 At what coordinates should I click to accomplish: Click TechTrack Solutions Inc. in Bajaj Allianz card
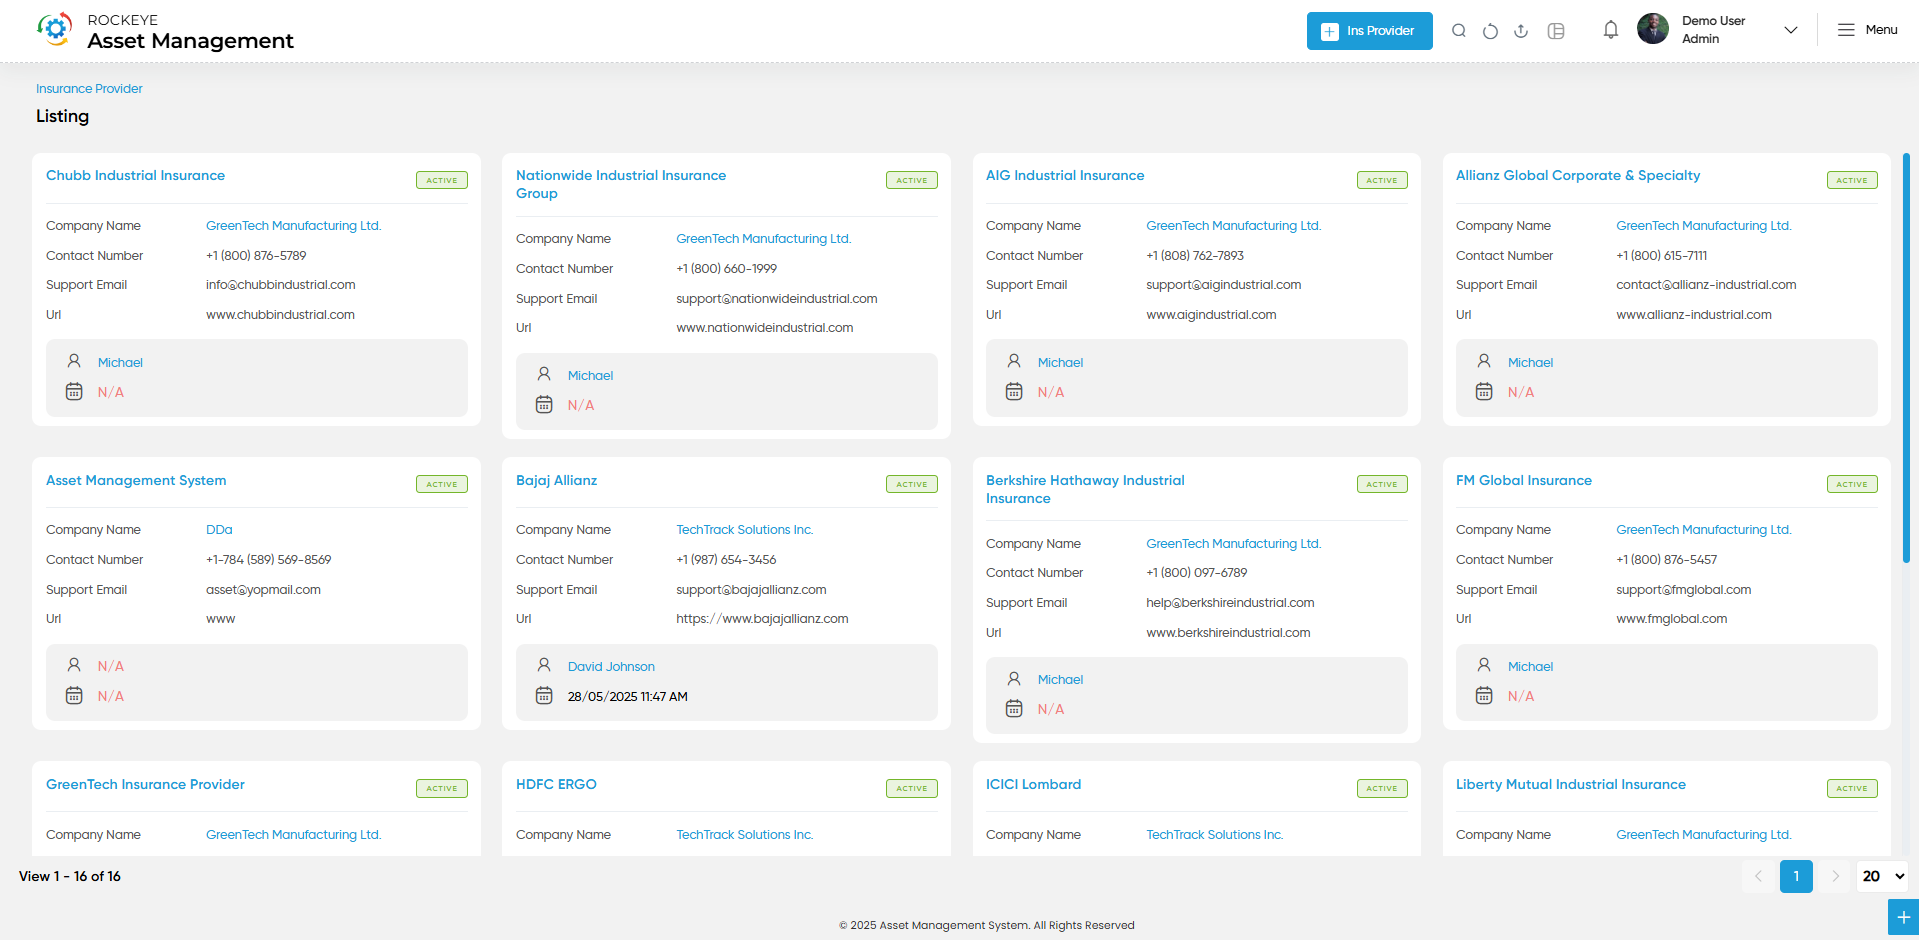(744, 530)
